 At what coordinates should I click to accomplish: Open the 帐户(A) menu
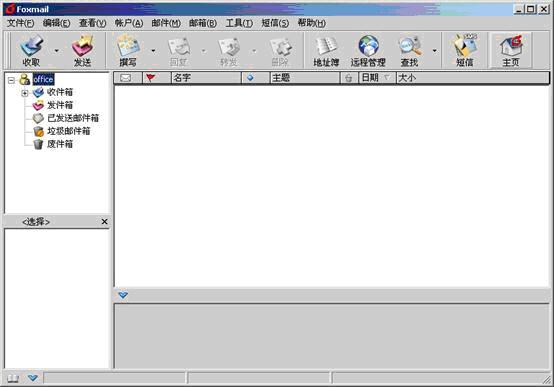click(129, 23)
